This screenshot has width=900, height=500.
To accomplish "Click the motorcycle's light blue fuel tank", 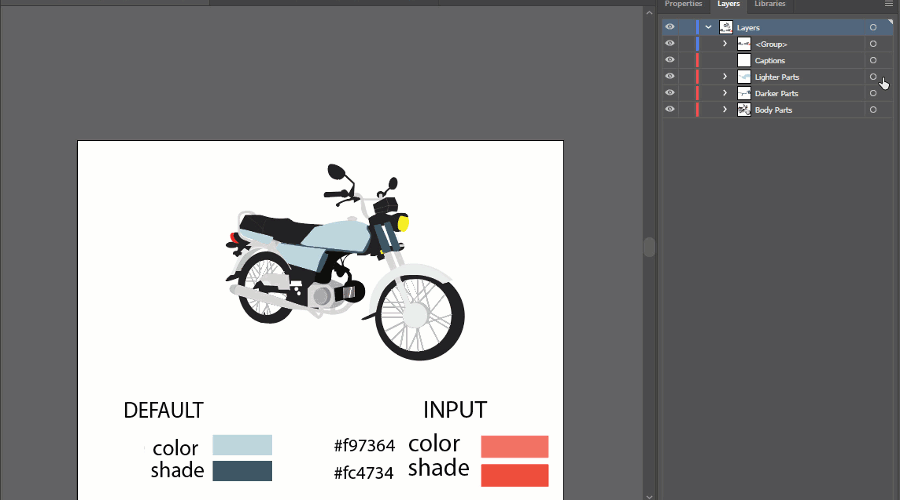I will click(339, 235).
